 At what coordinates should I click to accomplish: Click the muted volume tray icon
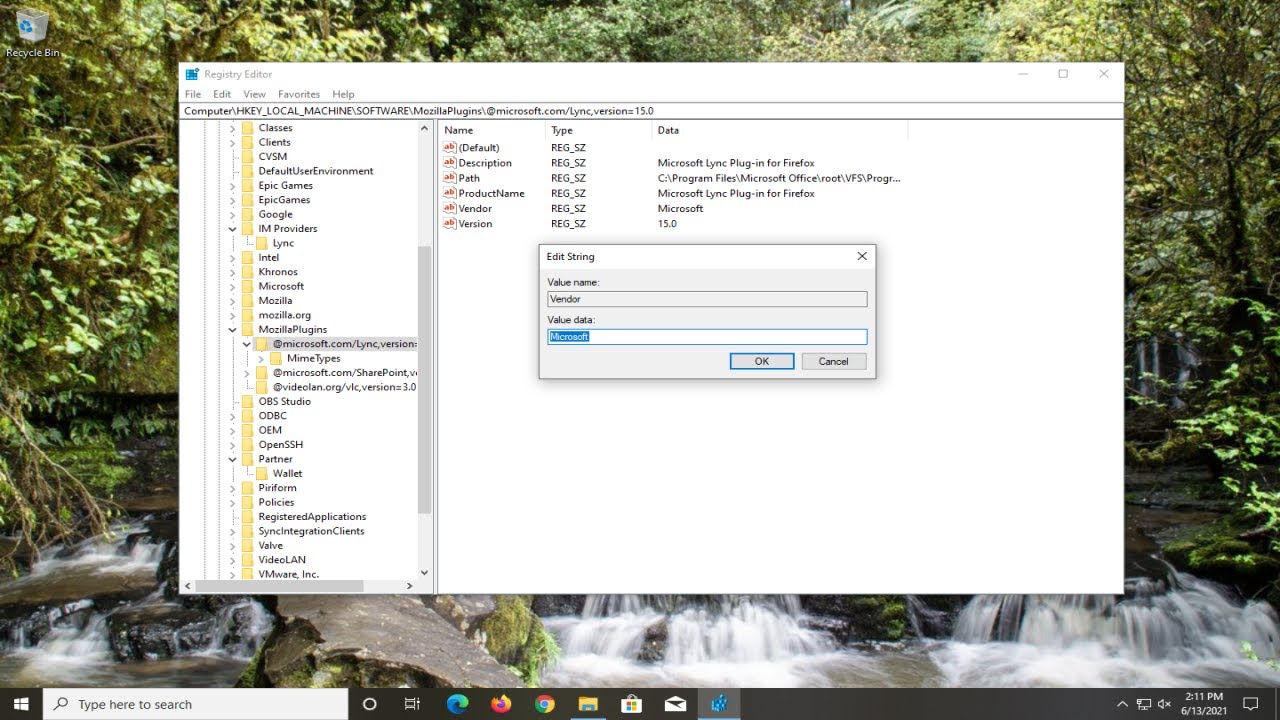point(1165,704)
